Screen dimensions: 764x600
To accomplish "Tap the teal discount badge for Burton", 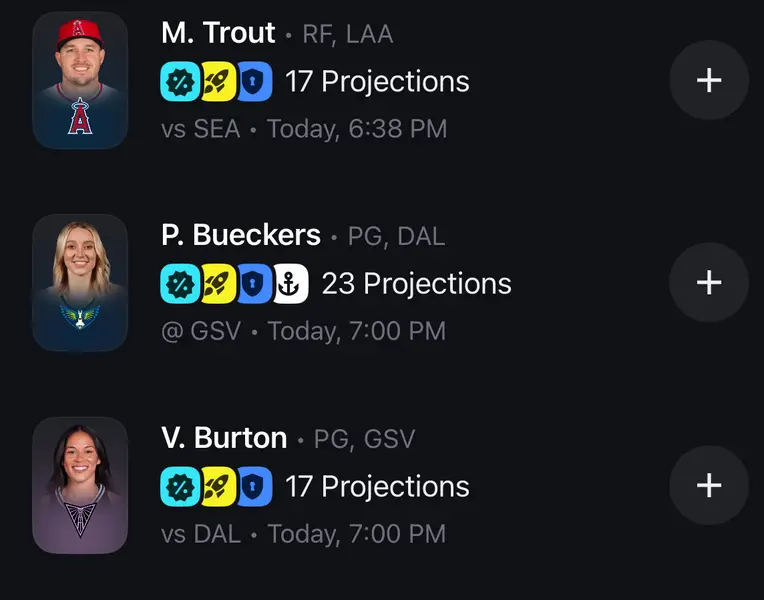I will 181,486.
